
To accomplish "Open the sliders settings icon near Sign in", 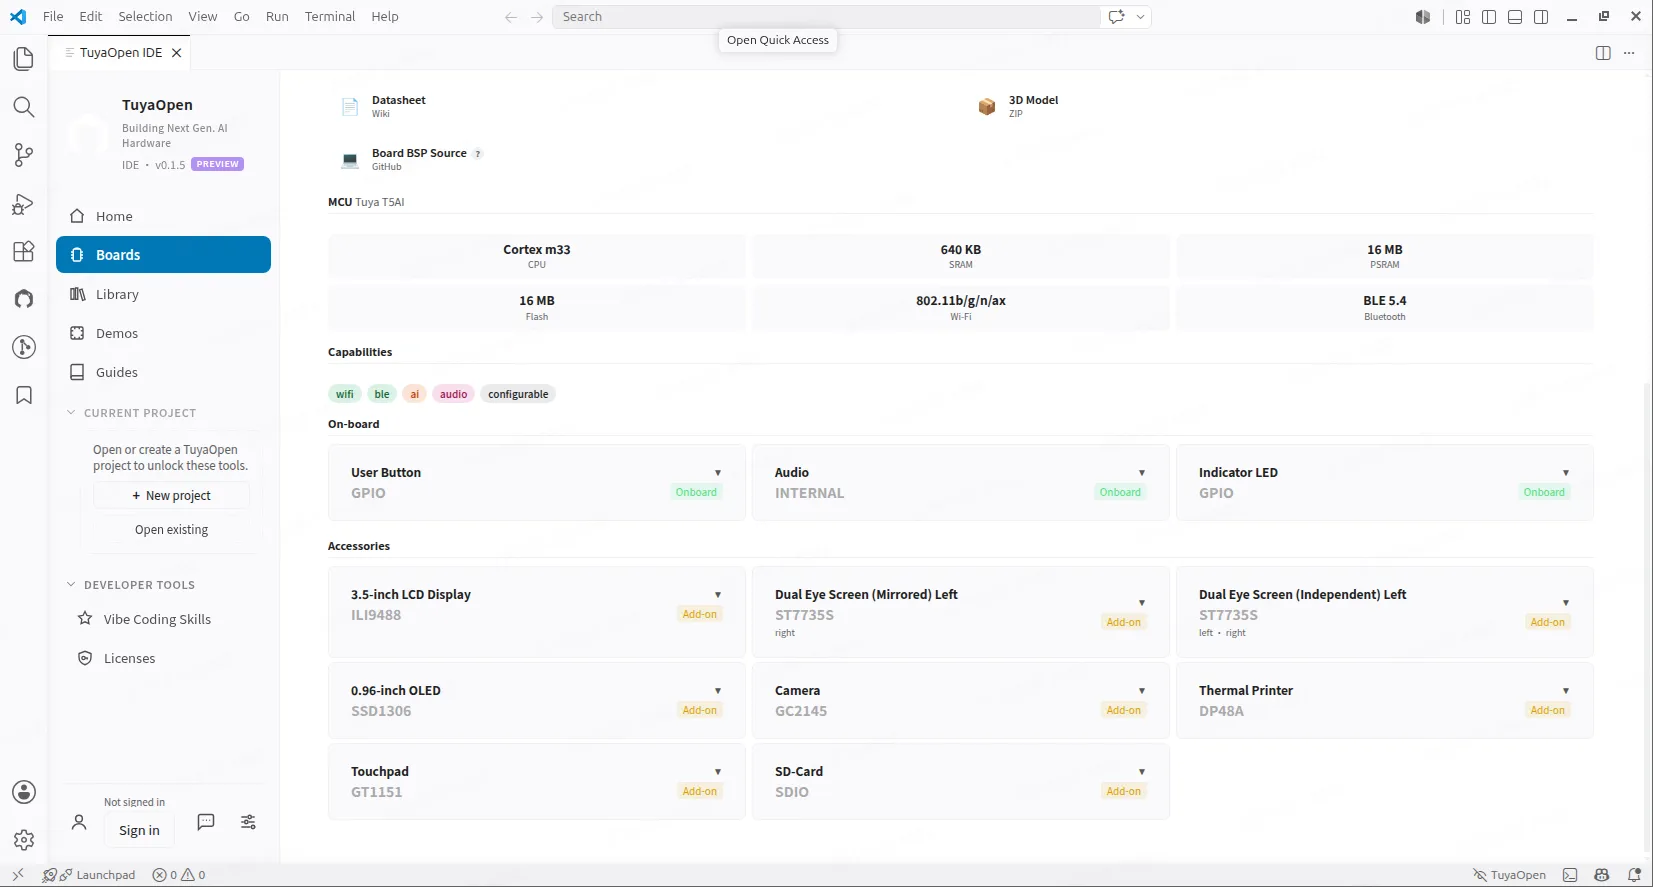I will coord(248,822).
